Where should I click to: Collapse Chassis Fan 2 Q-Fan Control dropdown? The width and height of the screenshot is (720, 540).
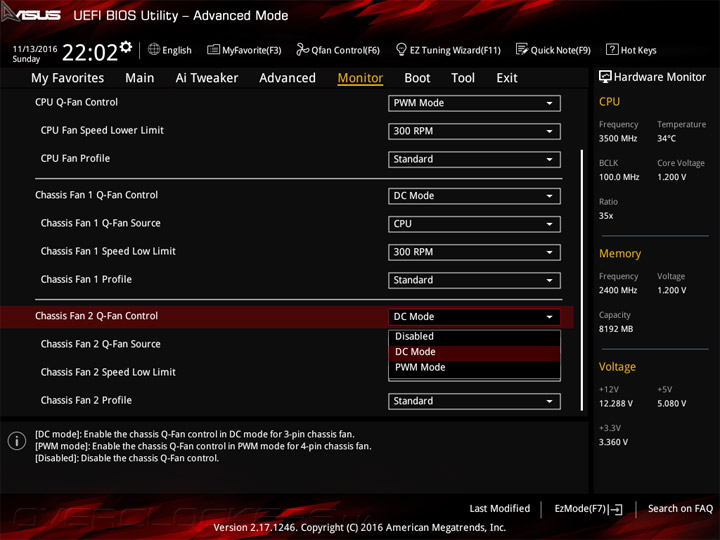tap(474, 317)
